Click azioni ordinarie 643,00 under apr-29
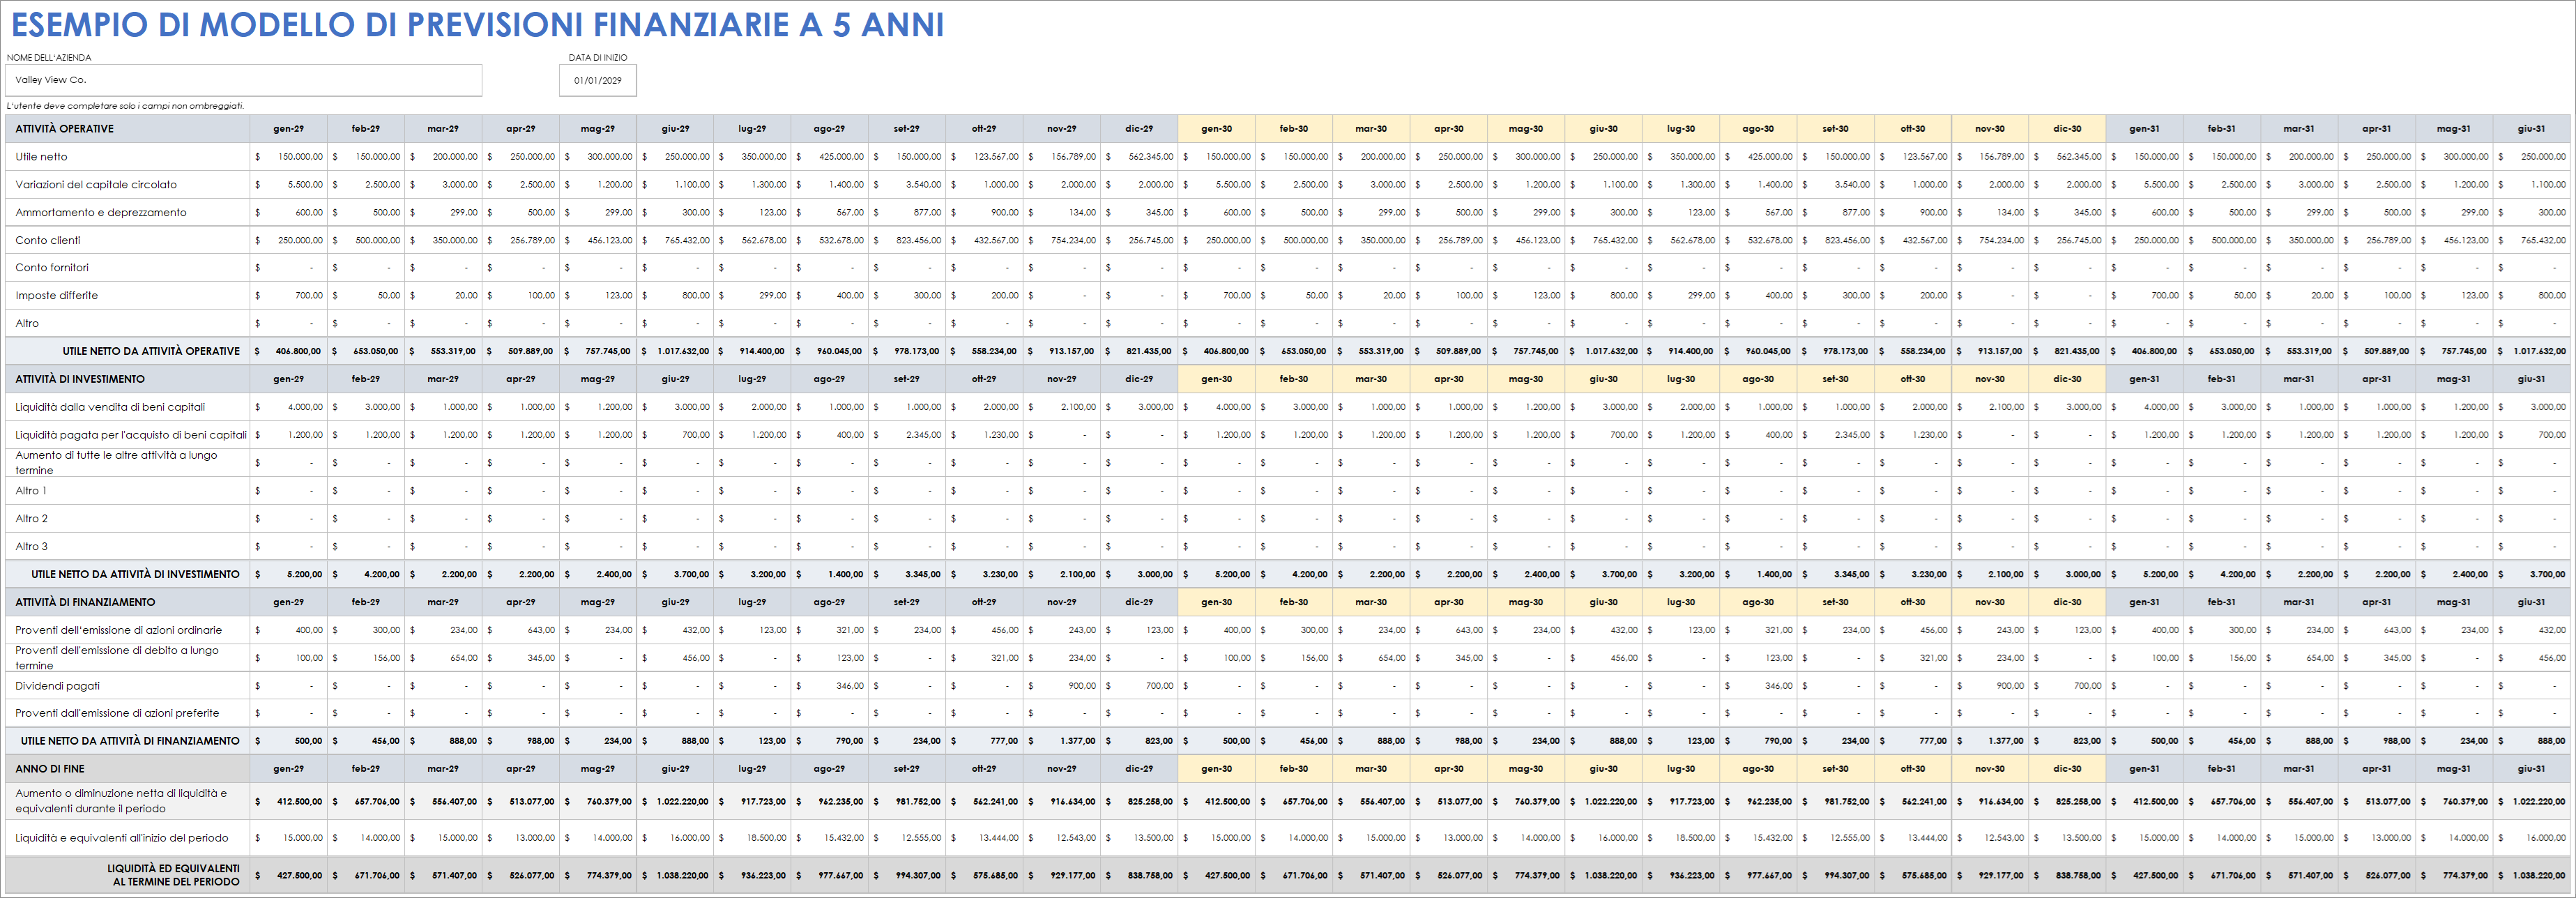This screenshot has width=2576, height=898. coord(521,630)
